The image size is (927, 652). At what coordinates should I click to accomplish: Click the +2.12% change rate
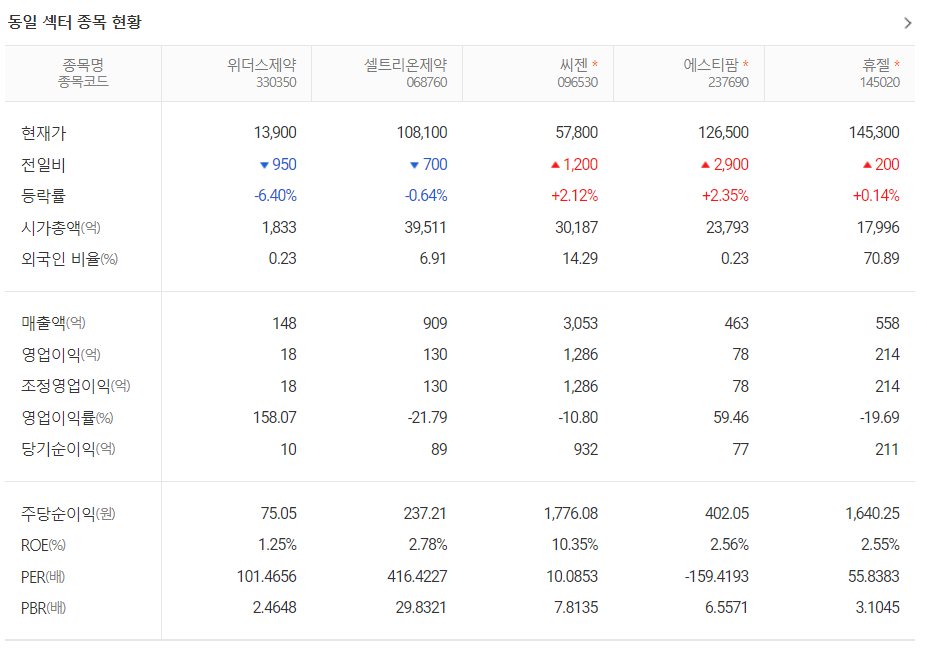[x=575, y=196]
